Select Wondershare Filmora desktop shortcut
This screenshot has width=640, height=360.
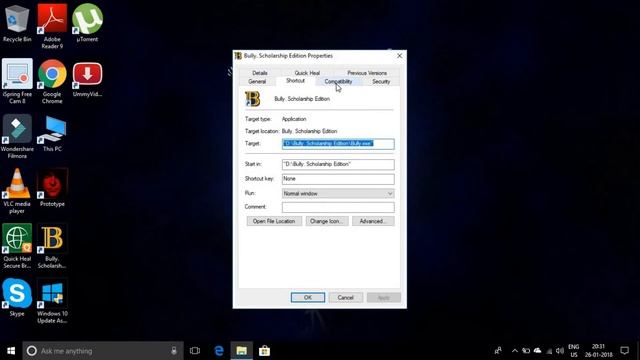coord(17,136)
